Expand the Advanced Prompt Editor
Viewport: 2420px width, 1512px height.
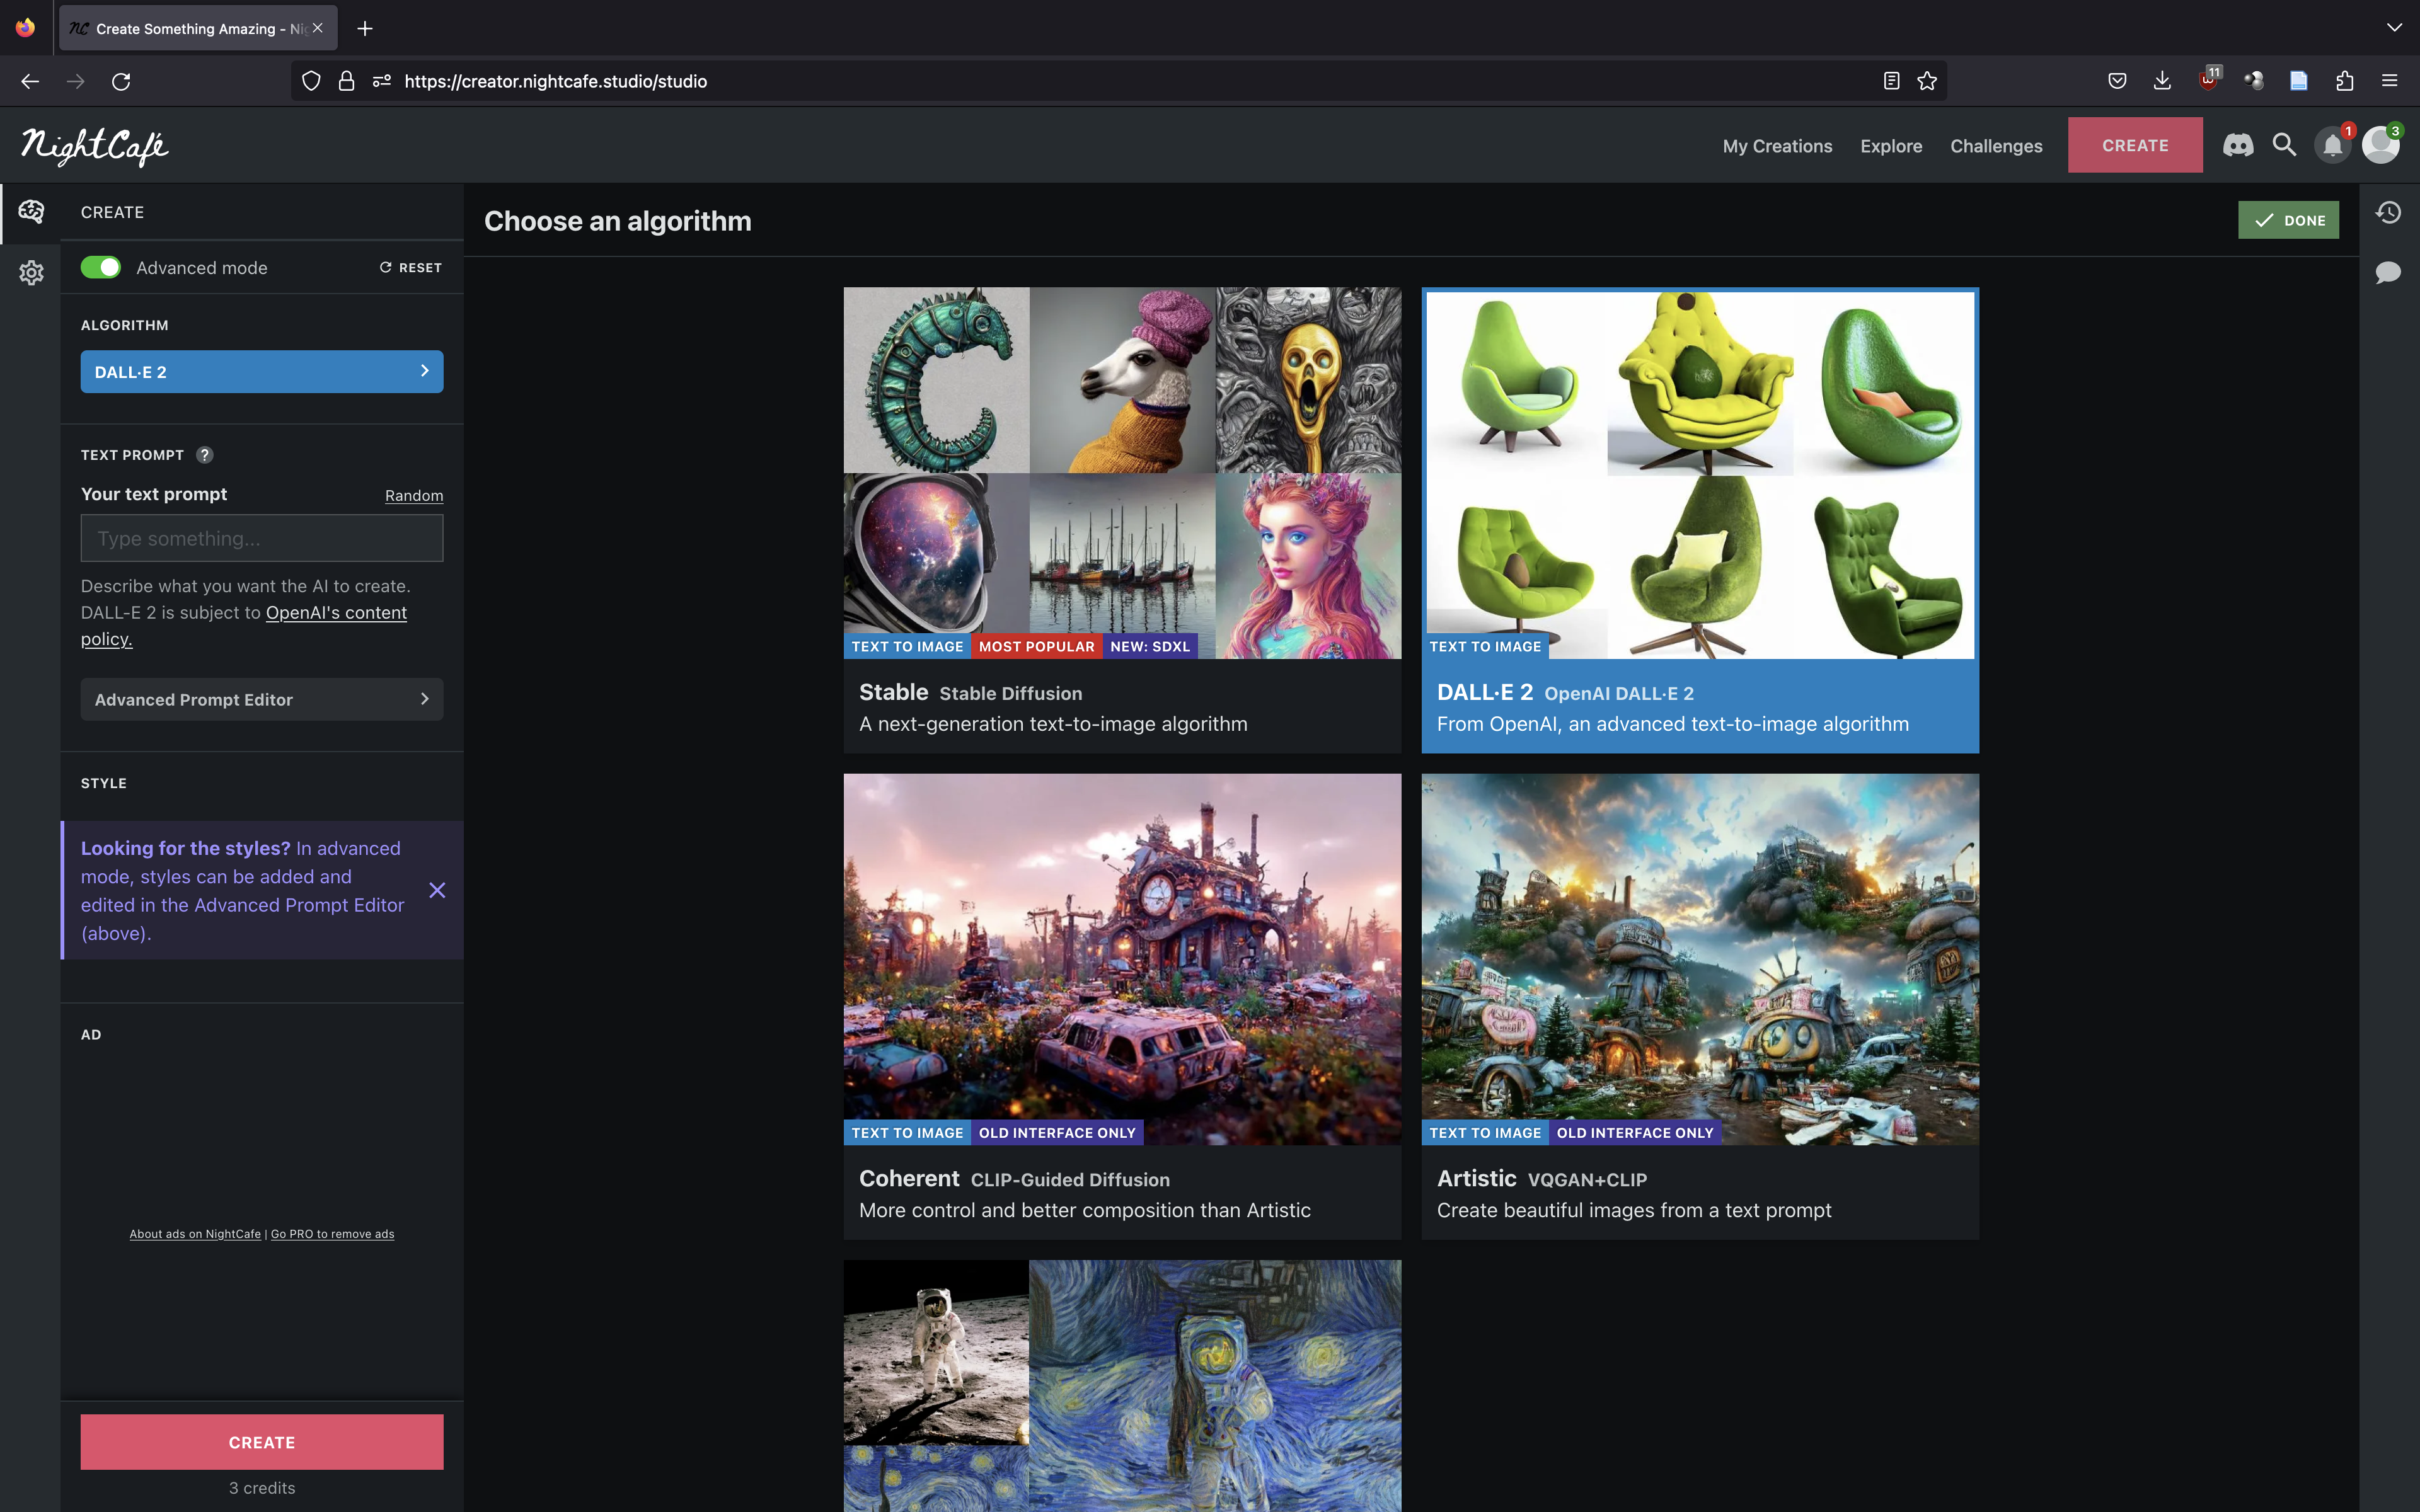click(262, 699)
